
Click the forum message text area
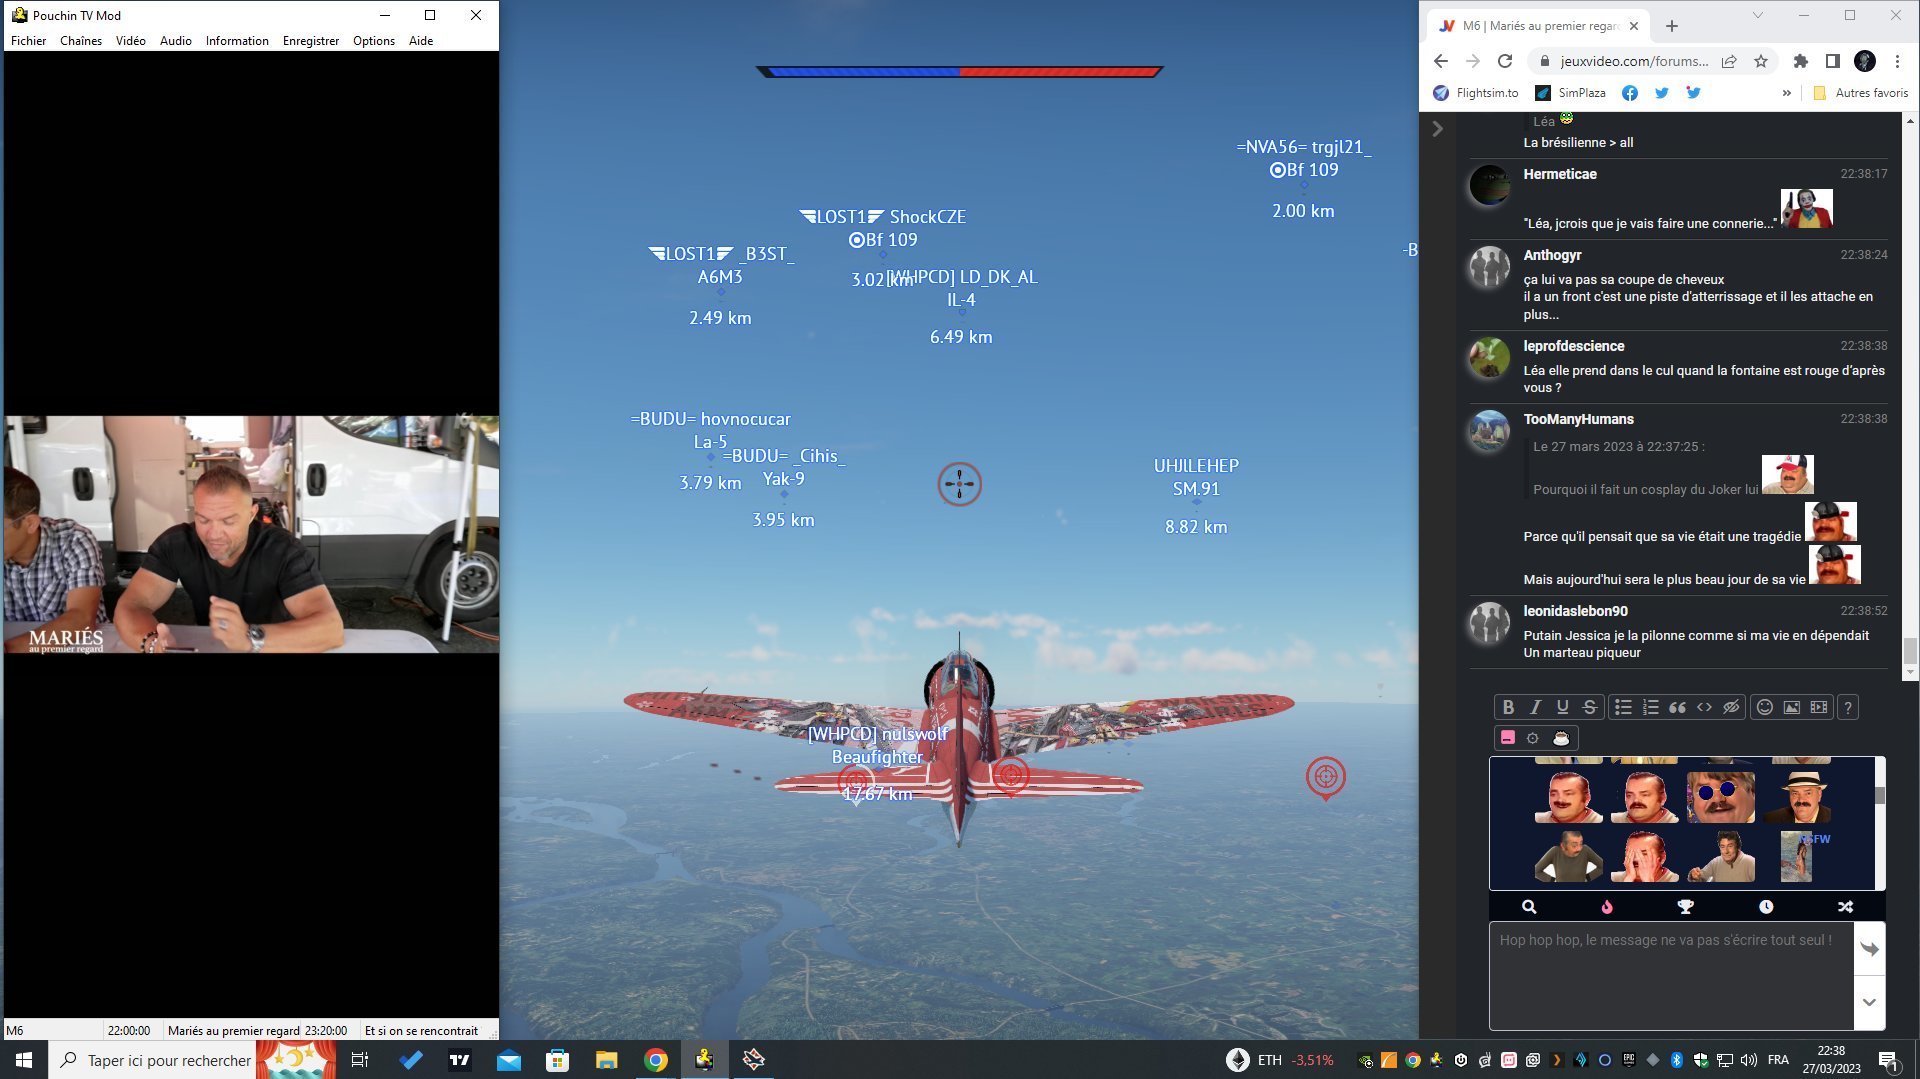click(x=1671, y=976)
